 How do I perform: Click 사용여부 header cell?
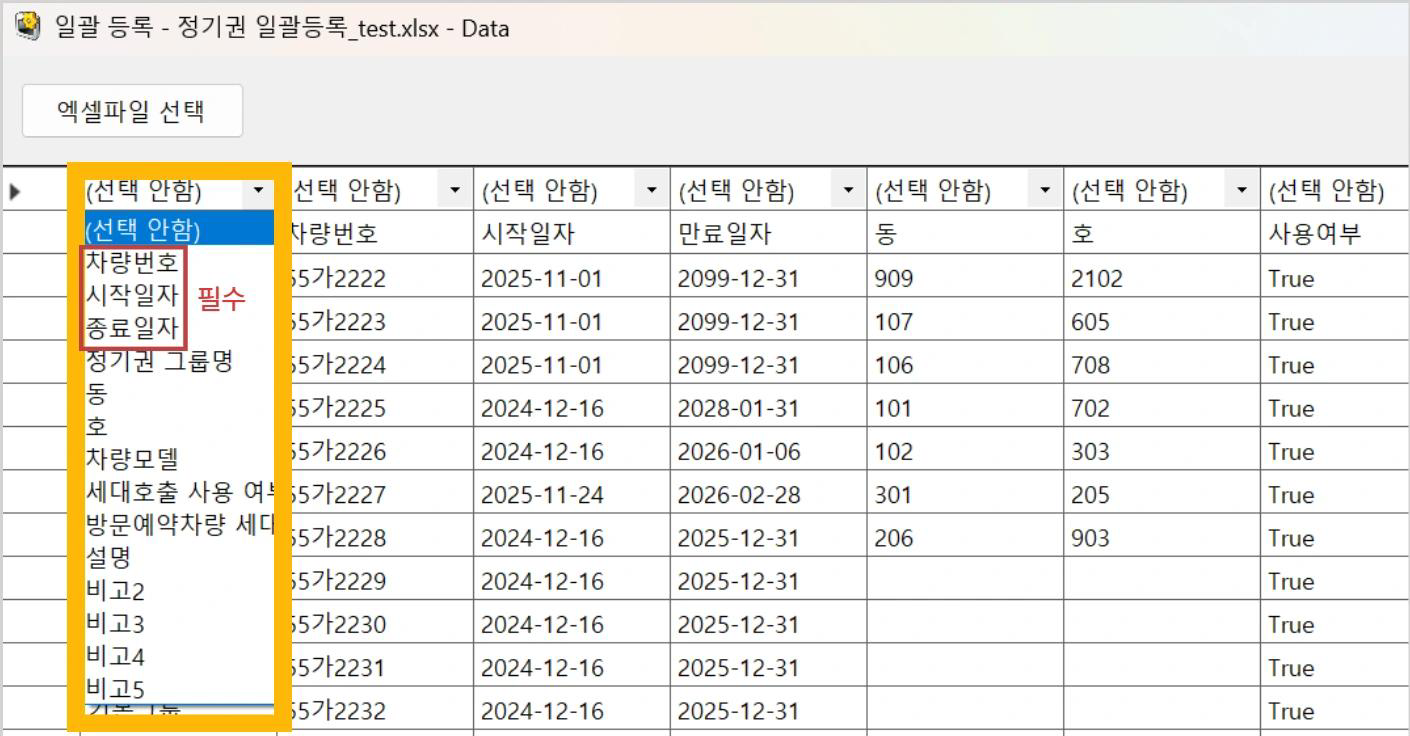(1336, 233)
